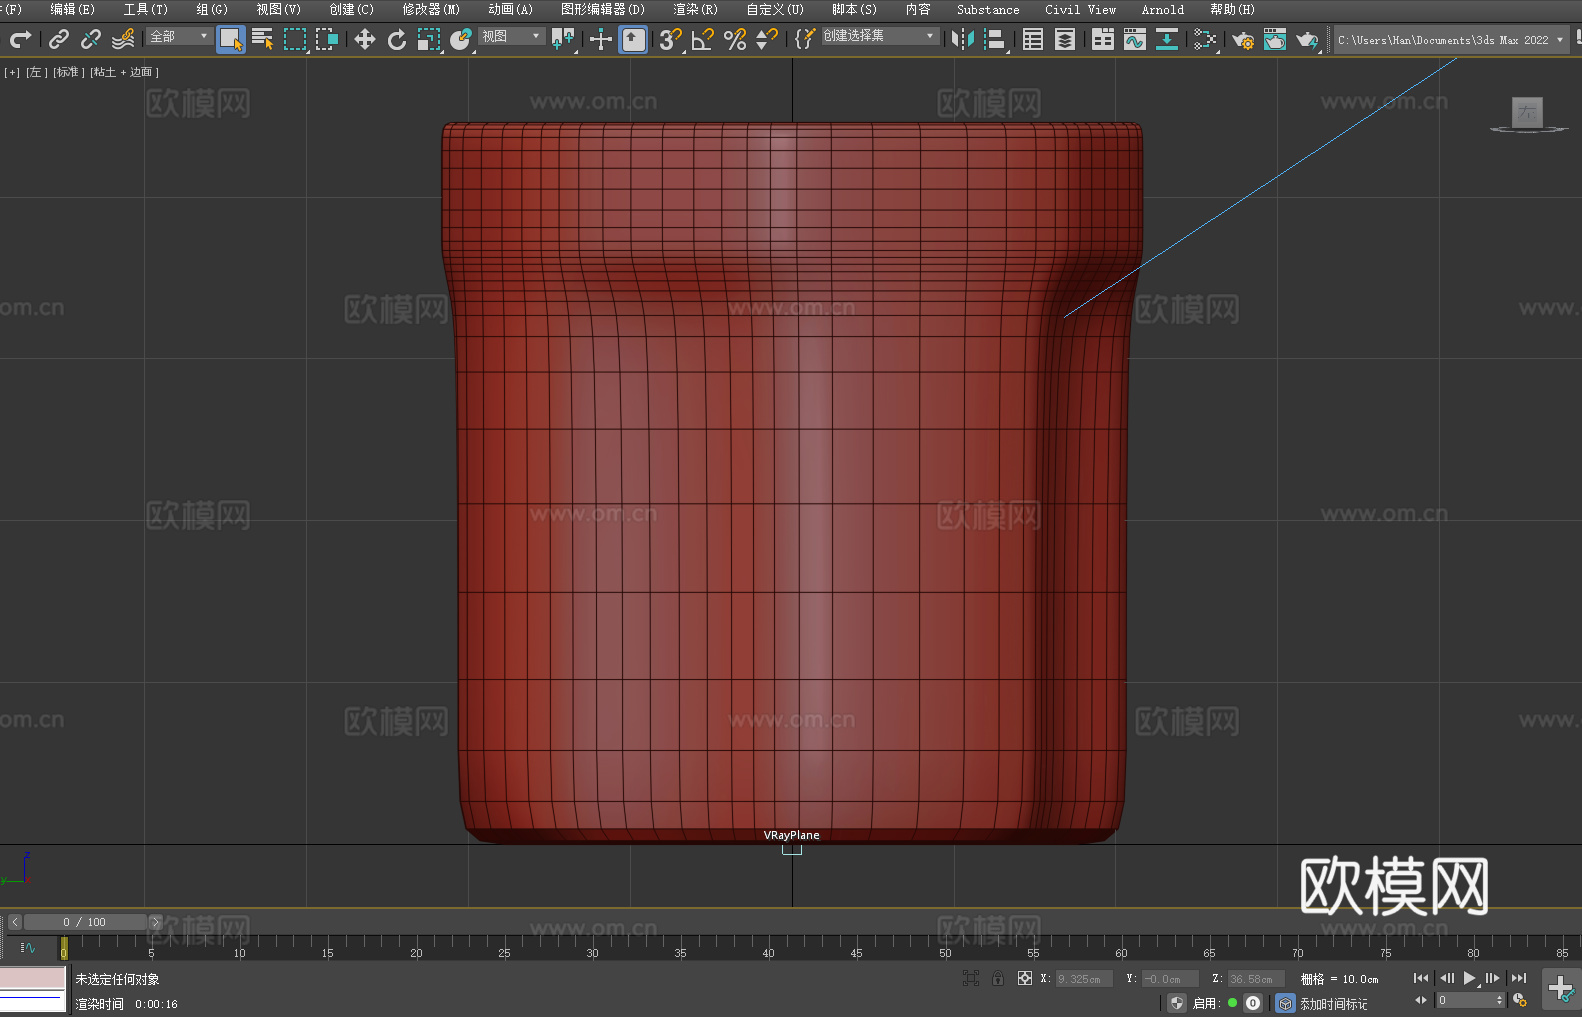Click the Redo arrow icon
The image size is (1582, 1017).
tap(20, 39)
